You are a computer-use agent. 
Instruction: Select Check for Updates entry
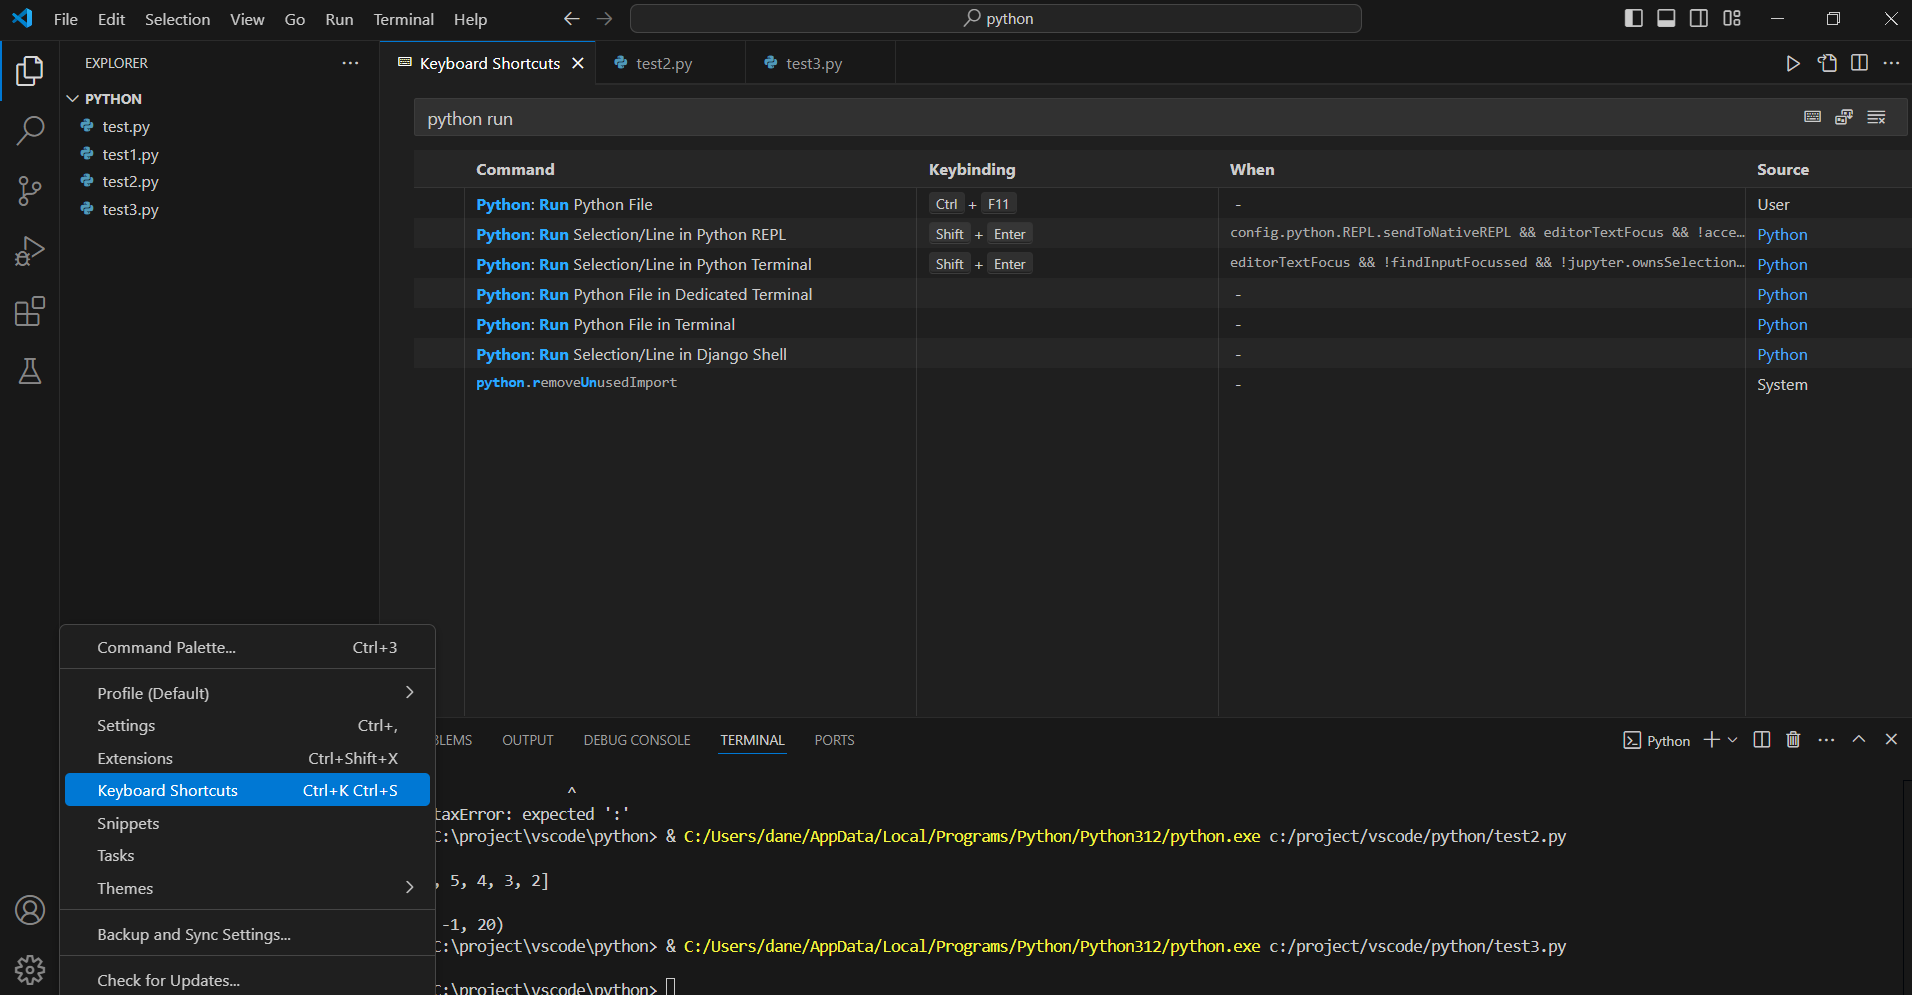click(247, 980)
